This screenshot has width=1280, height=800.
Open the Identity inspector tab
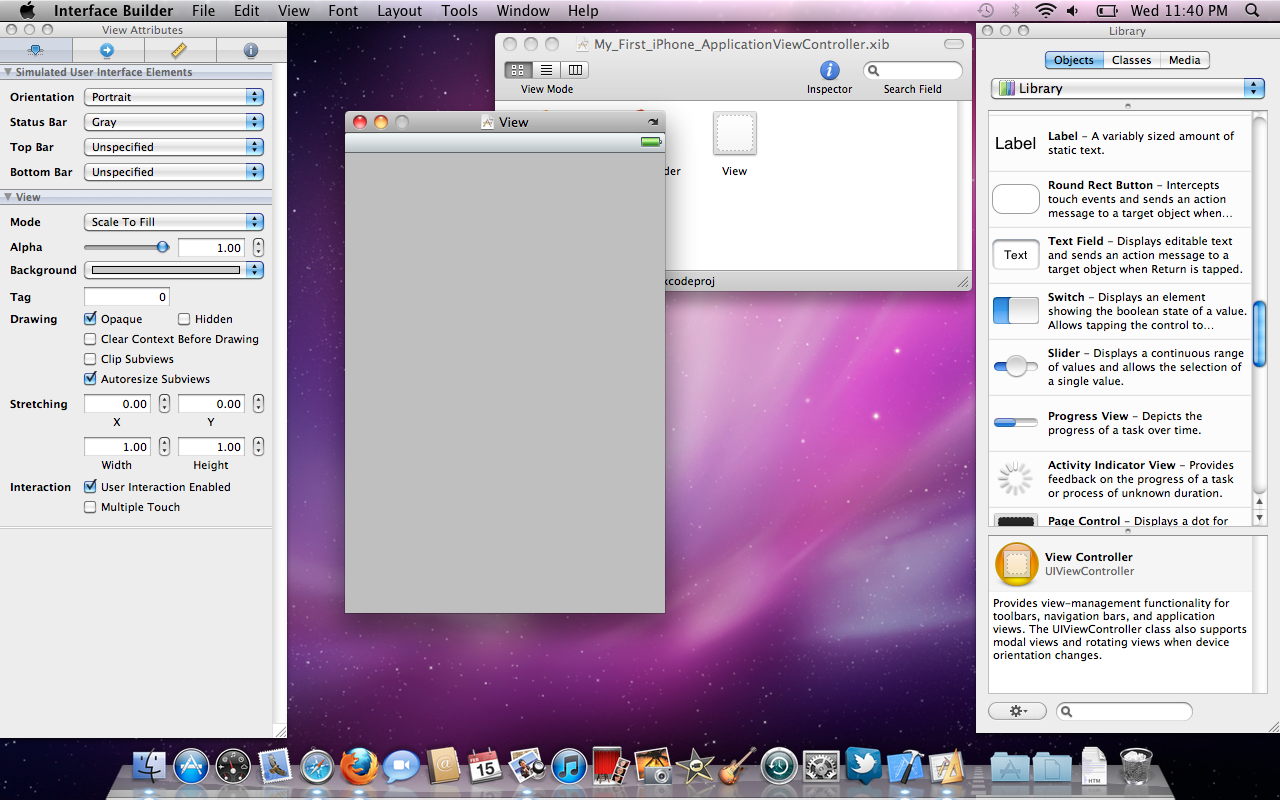(x=250, y=50)
